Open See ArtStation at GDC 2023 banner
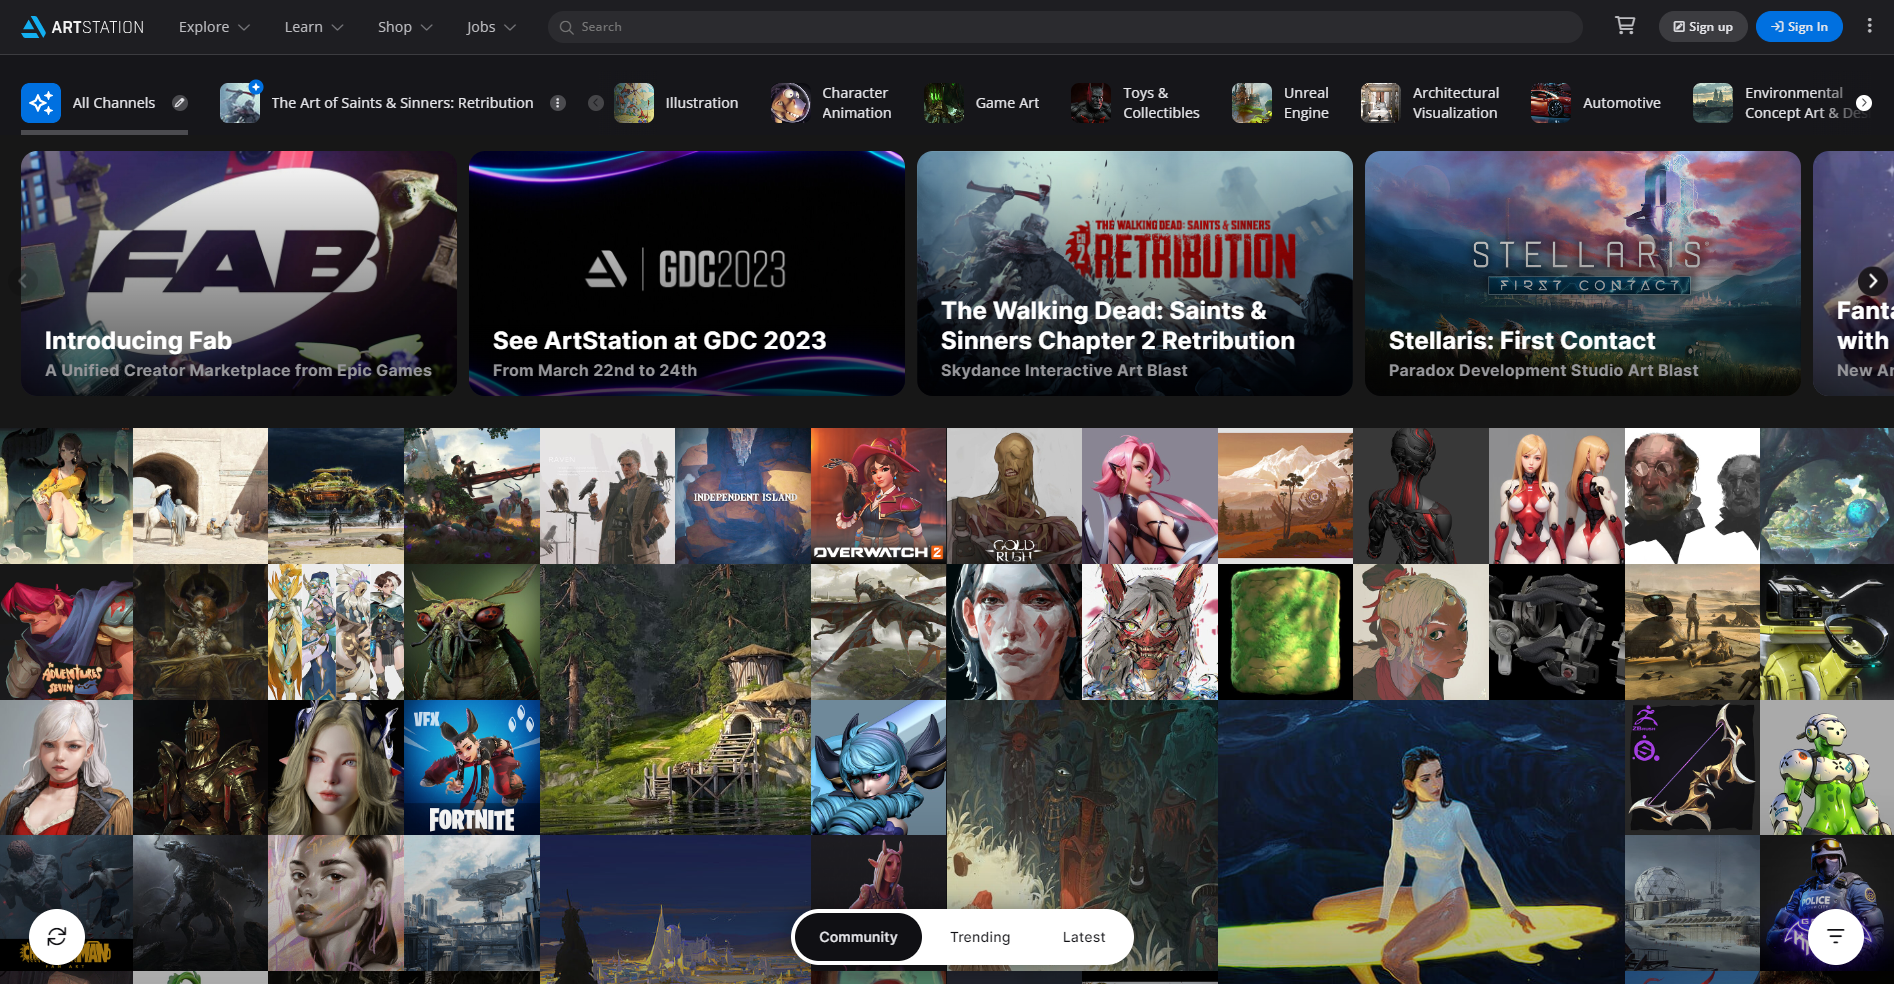1894x984 pixels. [687, 273]
